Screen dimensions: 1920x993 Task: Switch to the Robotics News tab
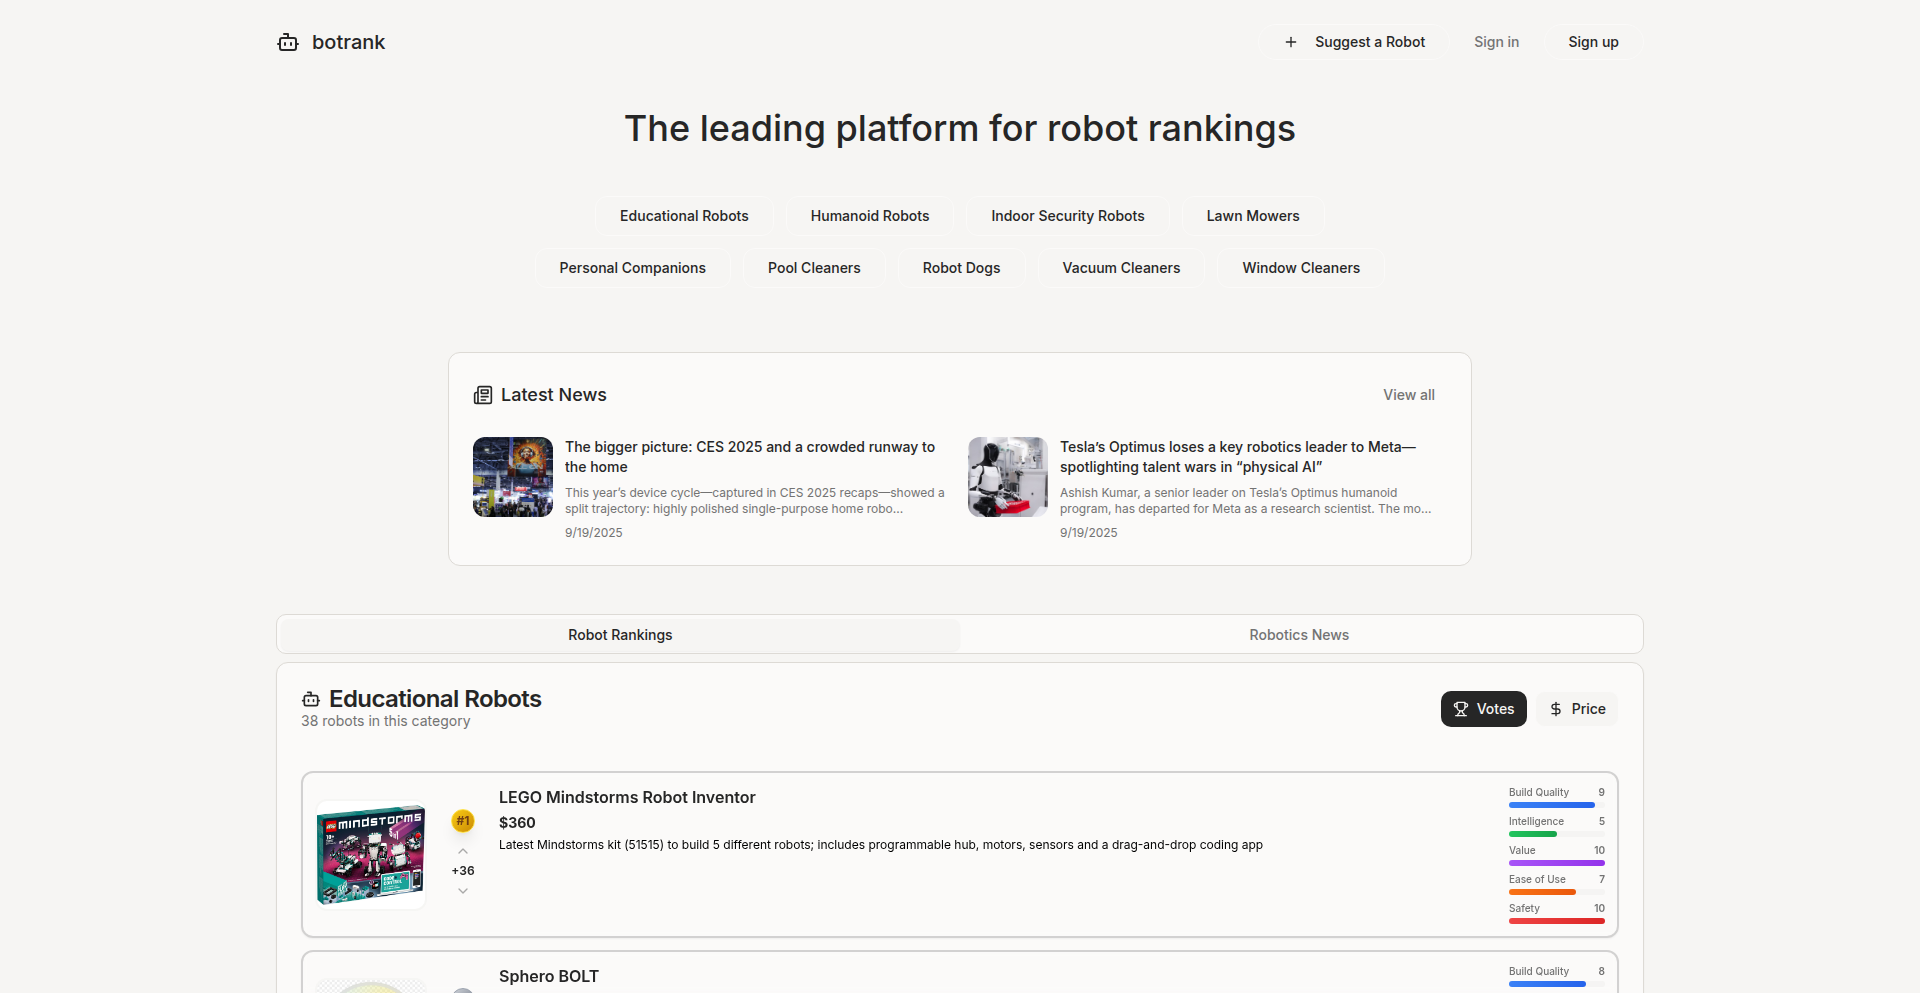(1299, 635)
